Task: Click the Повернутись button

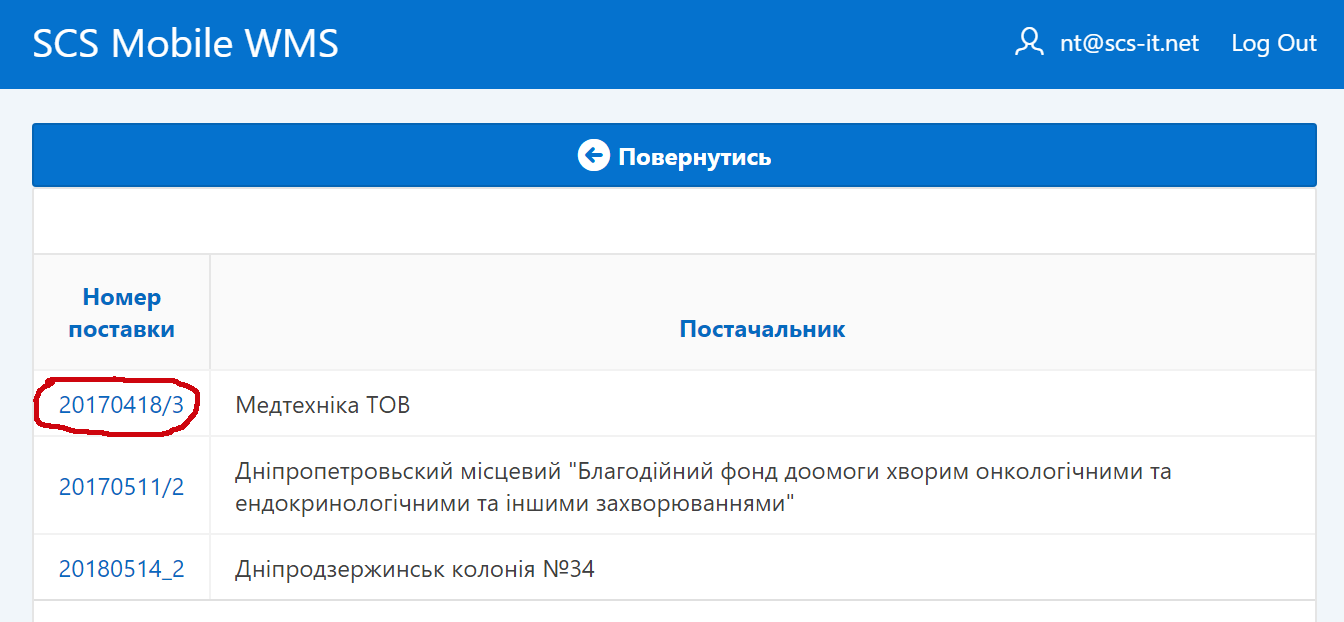Action: tap(674, 155)
